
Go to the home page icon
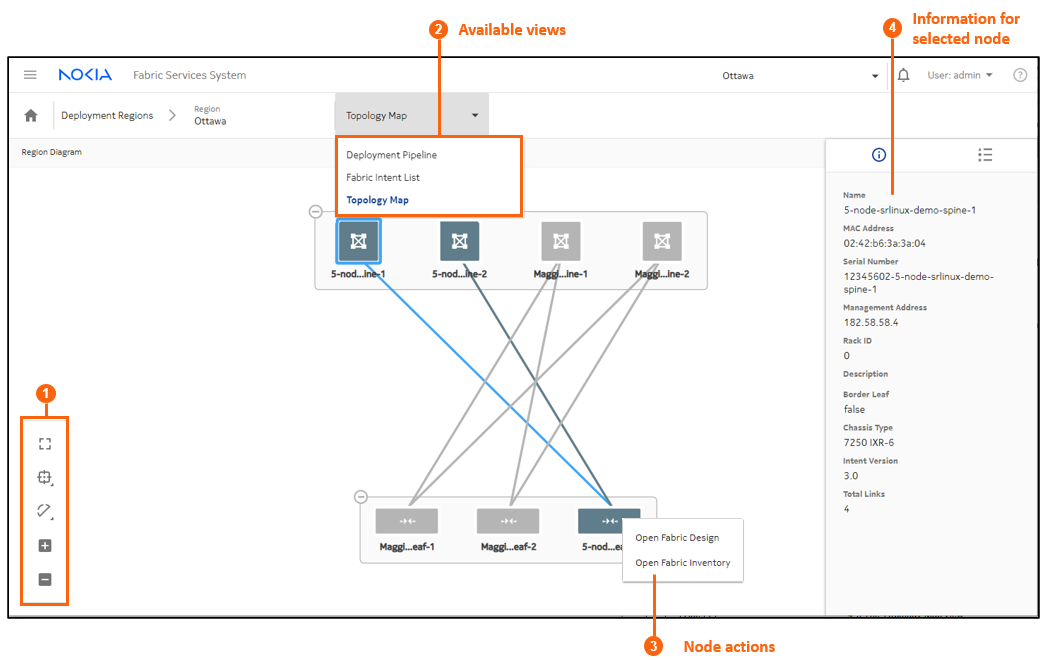point(31,116)
